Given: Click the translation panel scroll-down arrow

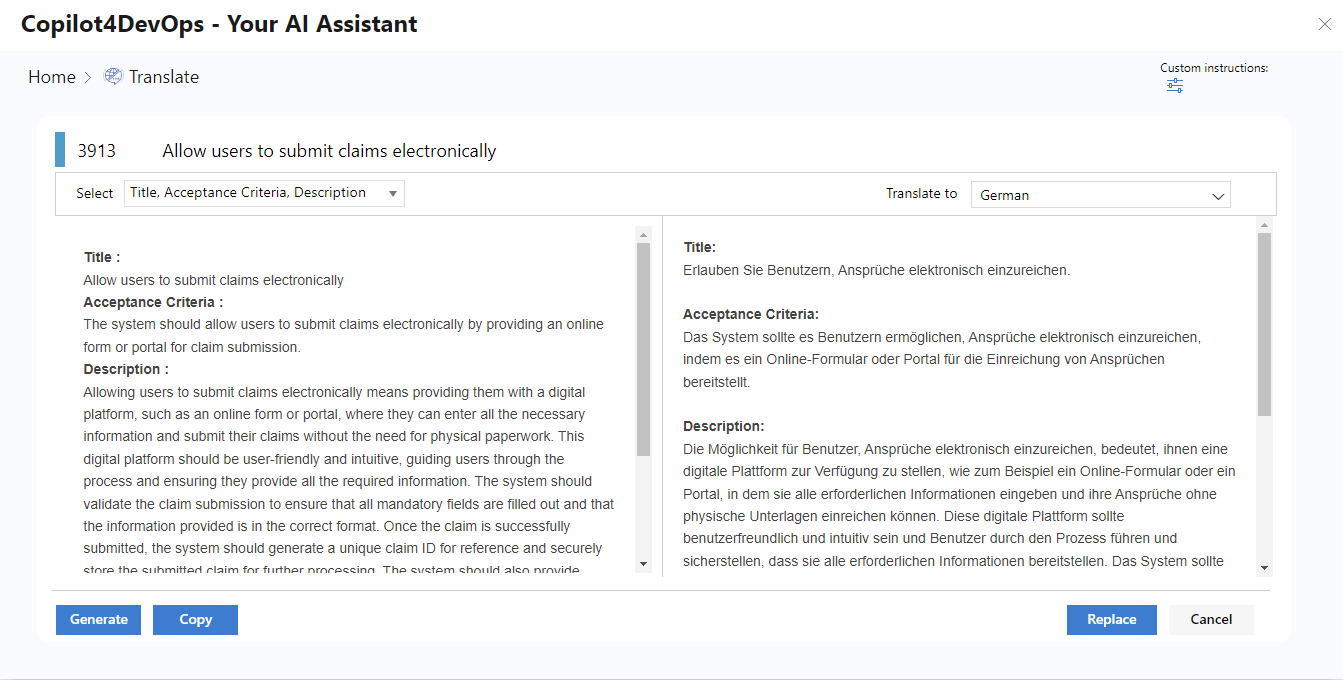Looking at the screenshot, I should [x=1264, y=568].
